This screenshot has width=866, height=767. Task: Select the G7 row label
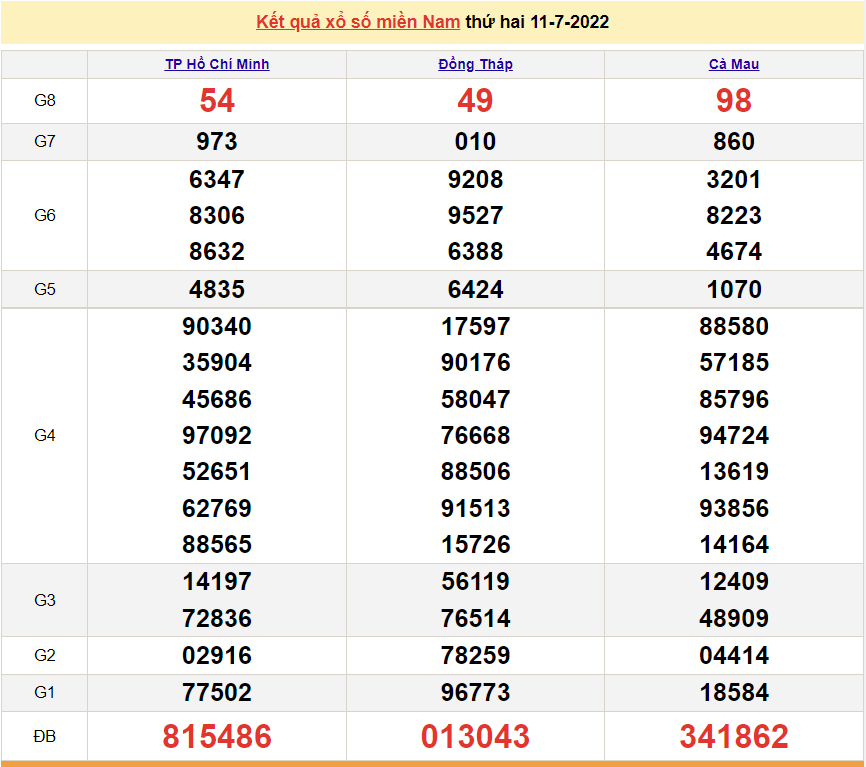[x=44, y=141]
